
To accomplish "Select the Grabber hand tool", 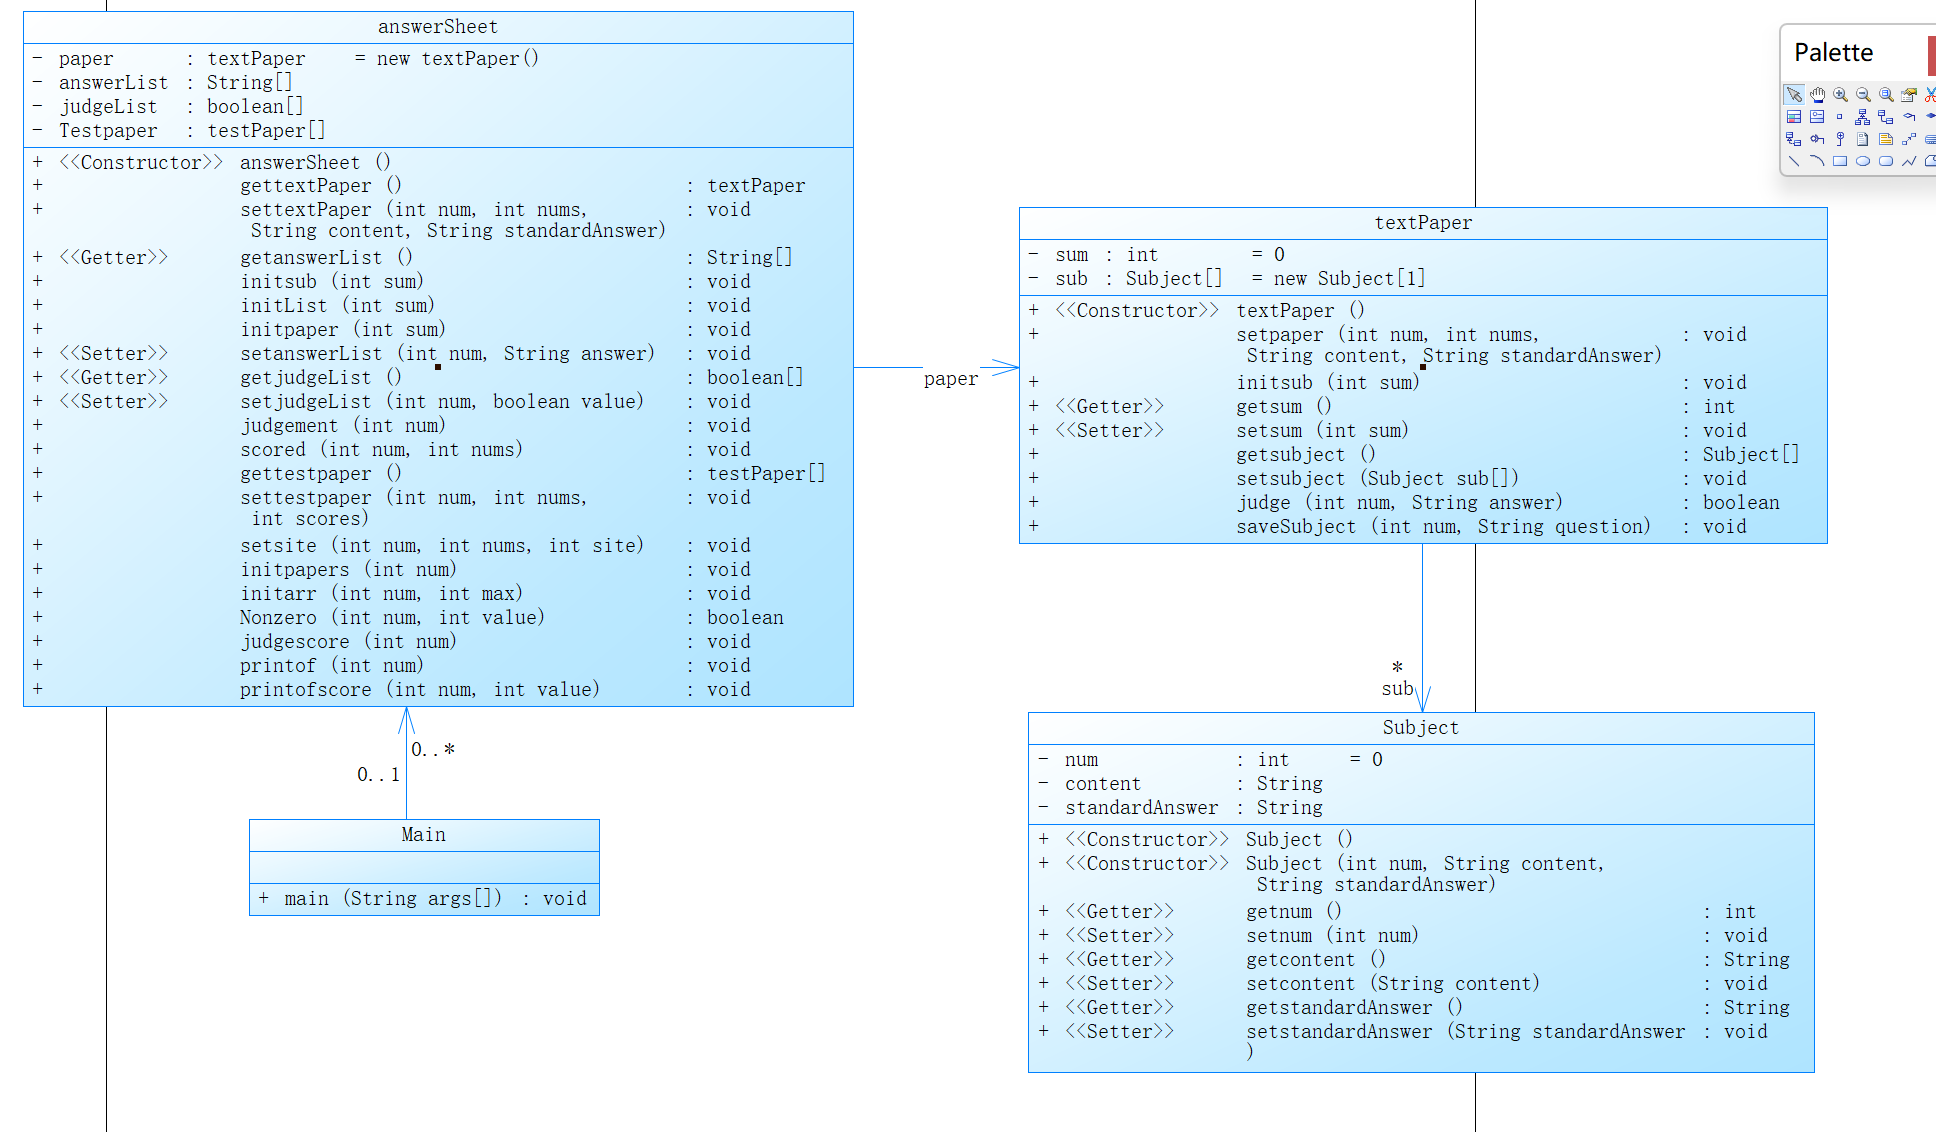I will point(1817,94).
